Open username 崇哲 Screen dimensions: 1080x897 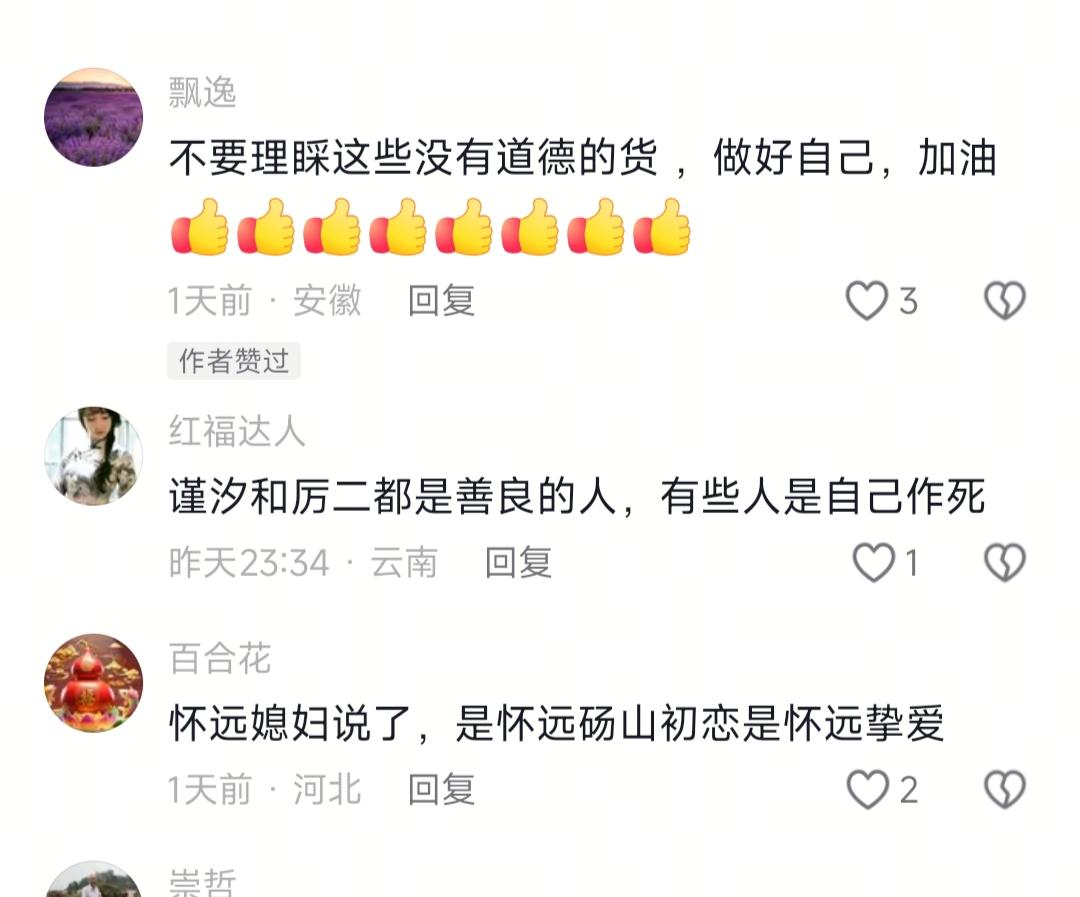pos(202,882)
